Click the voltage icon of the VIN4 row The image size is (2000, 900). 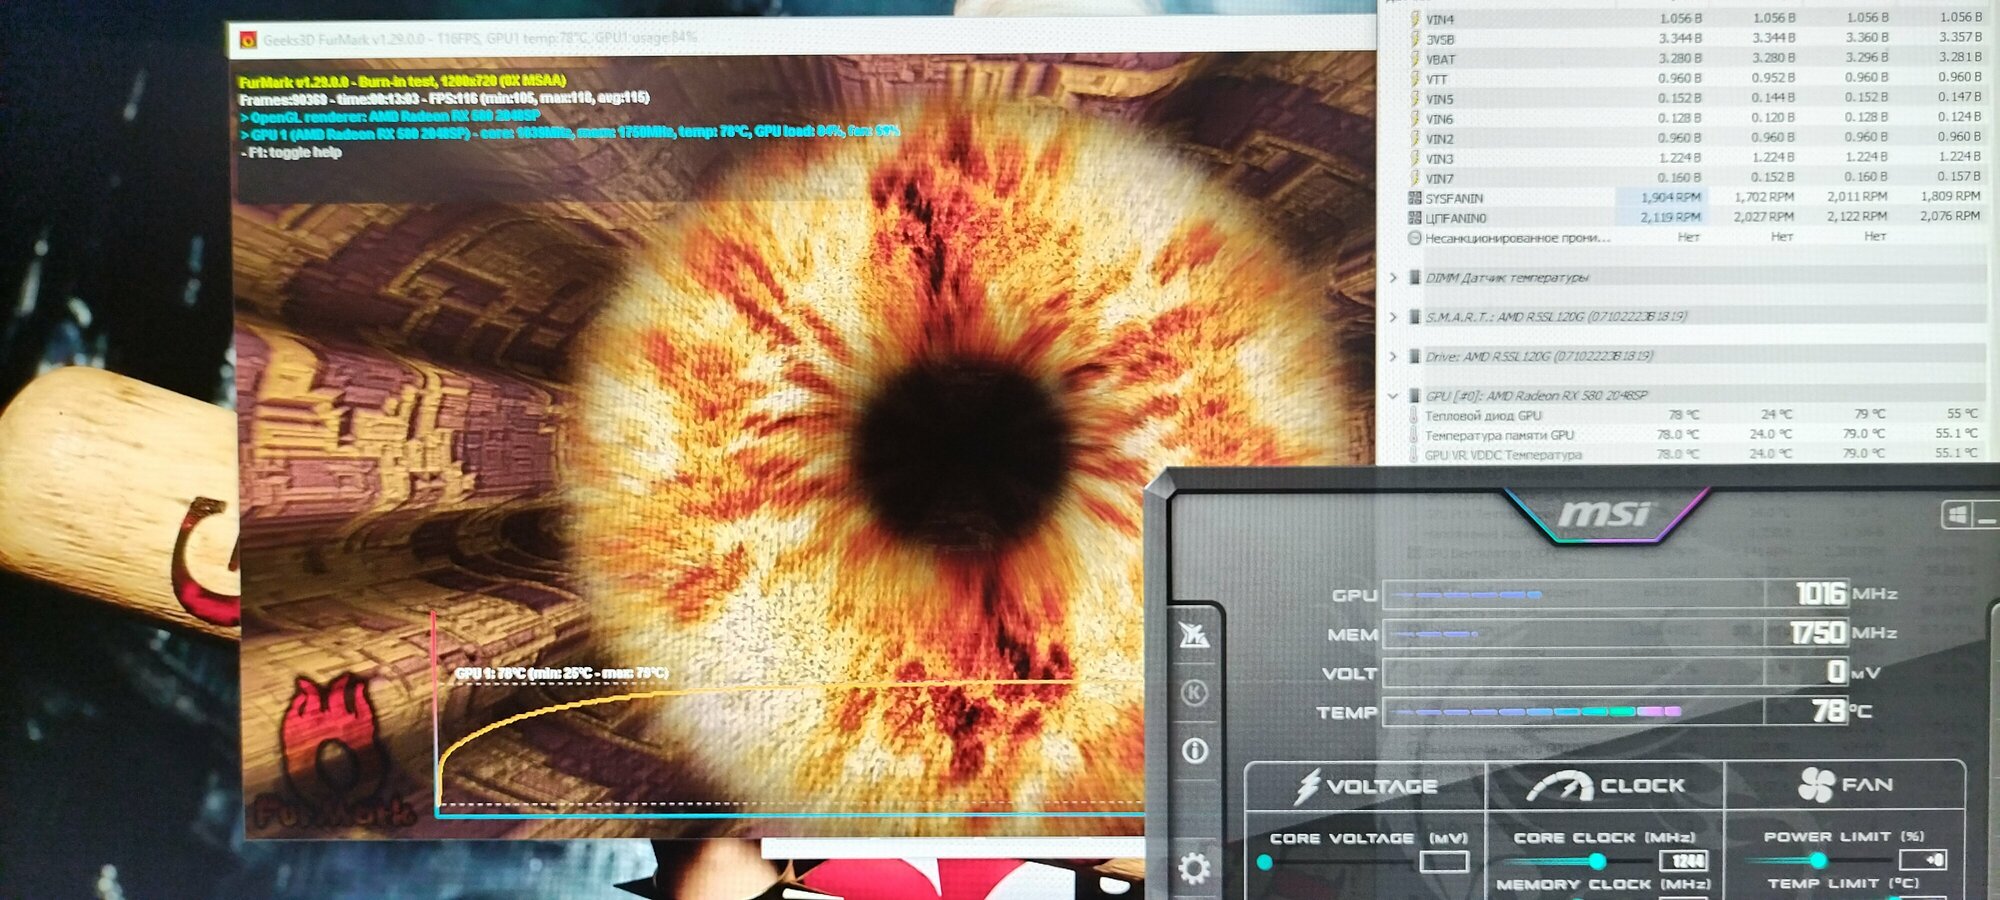point(1415,19)
